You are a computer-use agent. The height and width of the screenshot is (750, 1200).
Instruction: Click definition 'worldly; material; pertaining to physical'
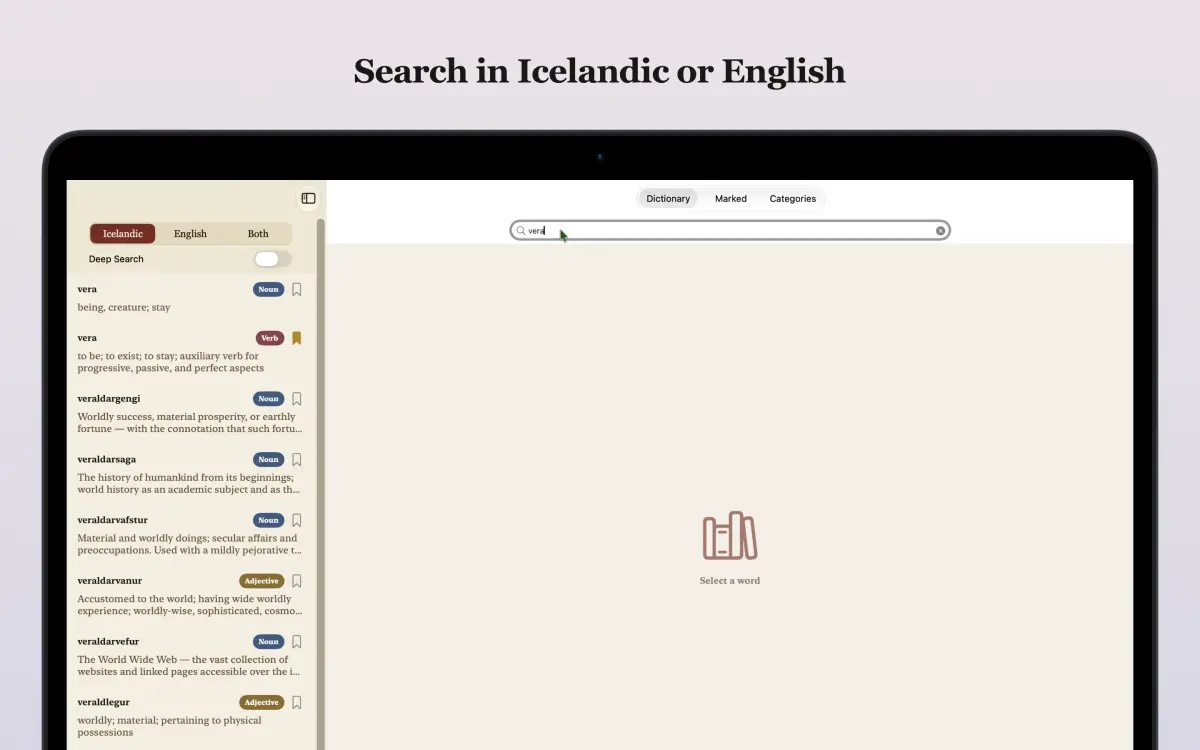point(170,727)
